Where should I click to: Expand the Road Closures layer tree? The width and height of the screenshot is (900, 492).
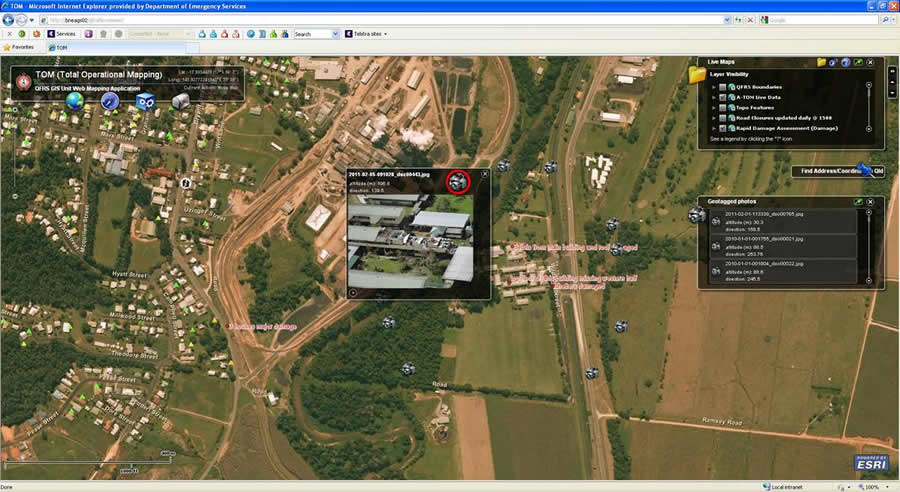[714, 118]
